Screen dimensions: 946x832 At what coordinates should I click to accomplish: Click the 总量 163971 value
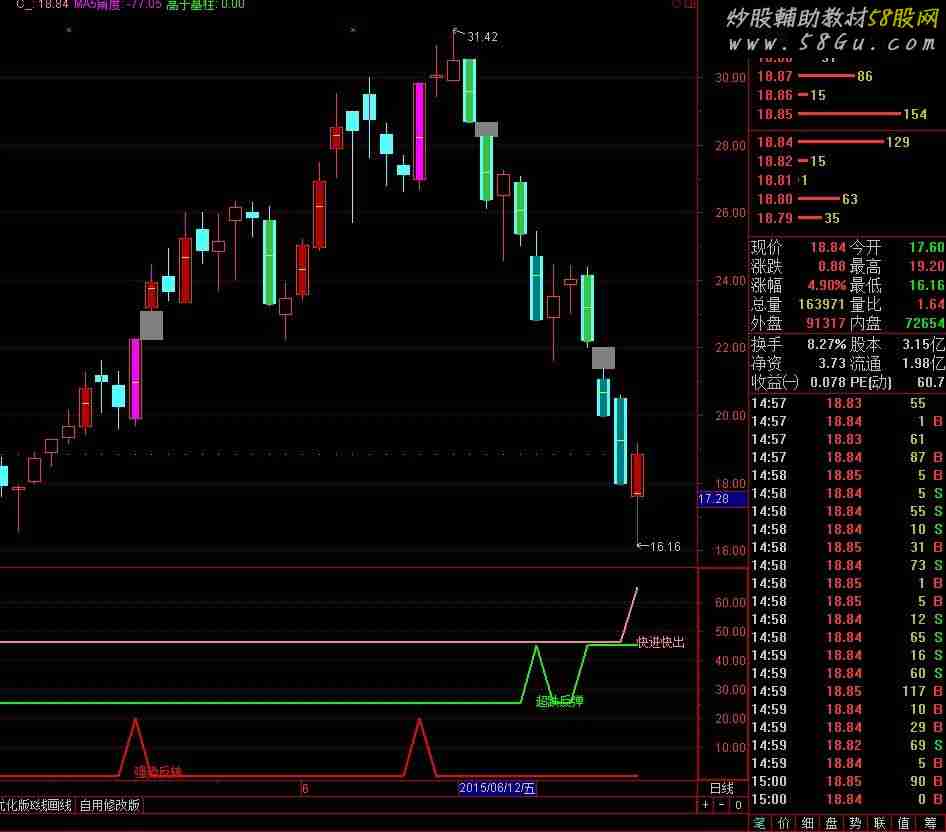822,304
